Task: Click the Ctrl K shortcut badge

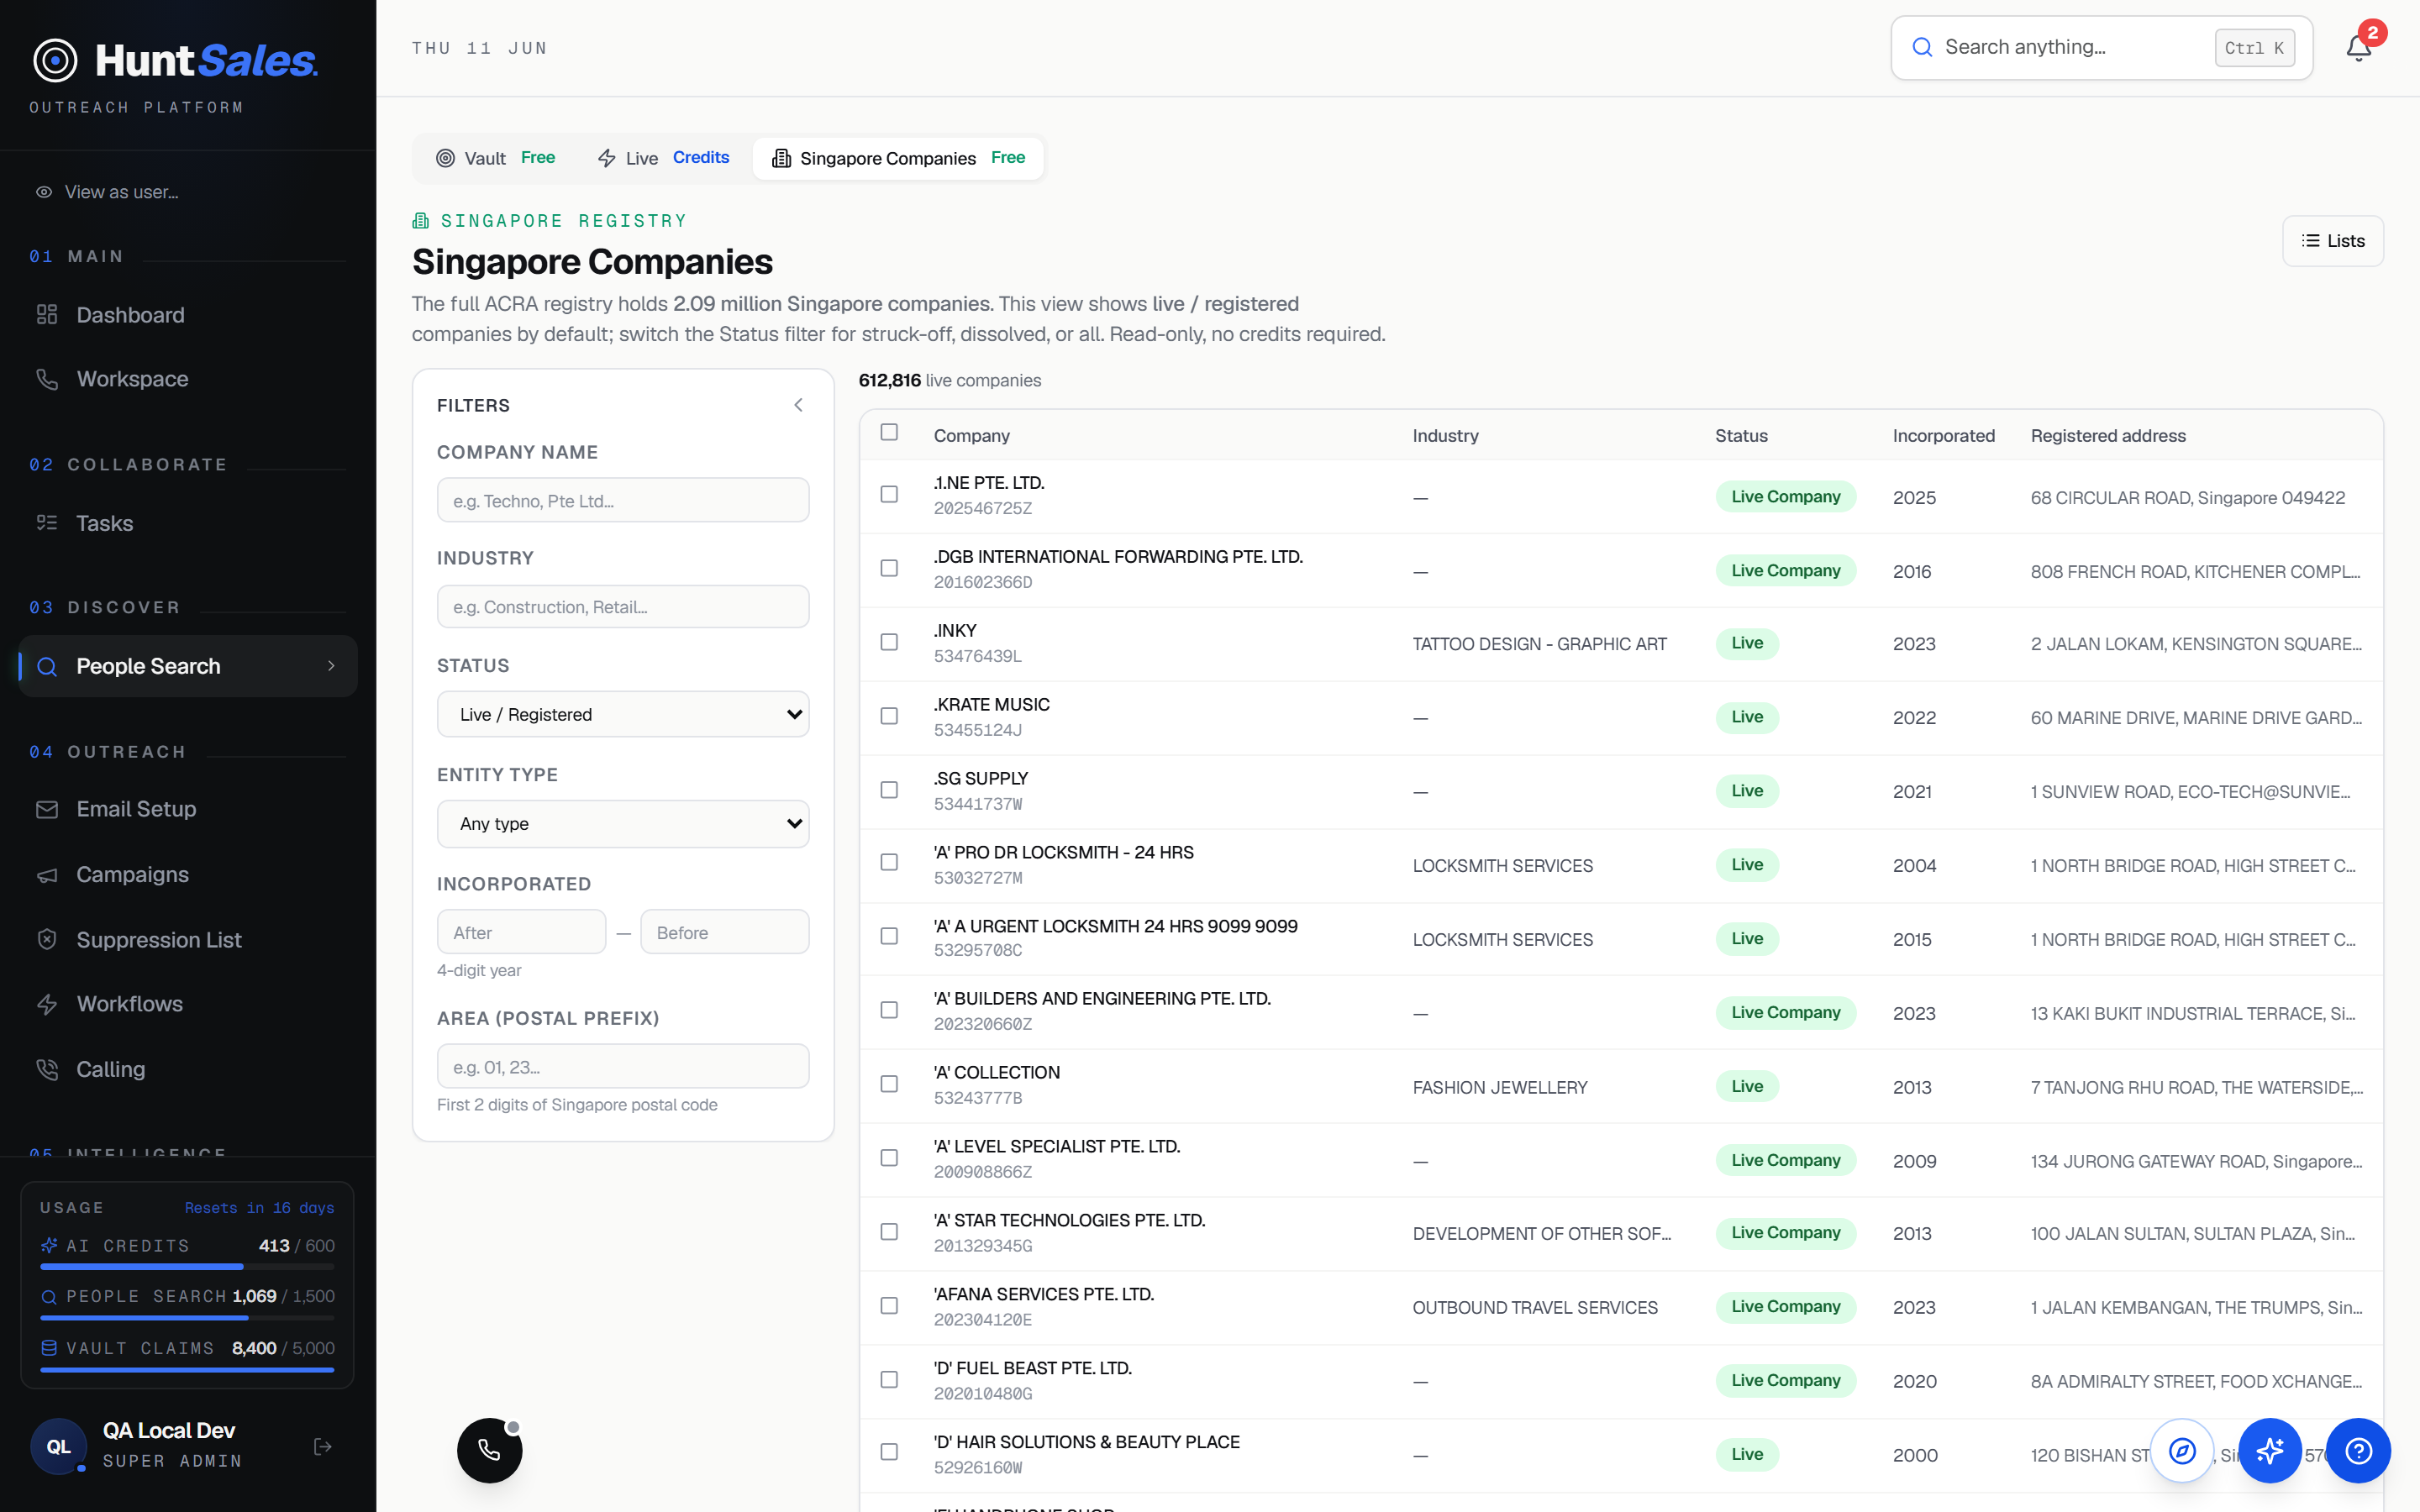Action: [2254, 48]
